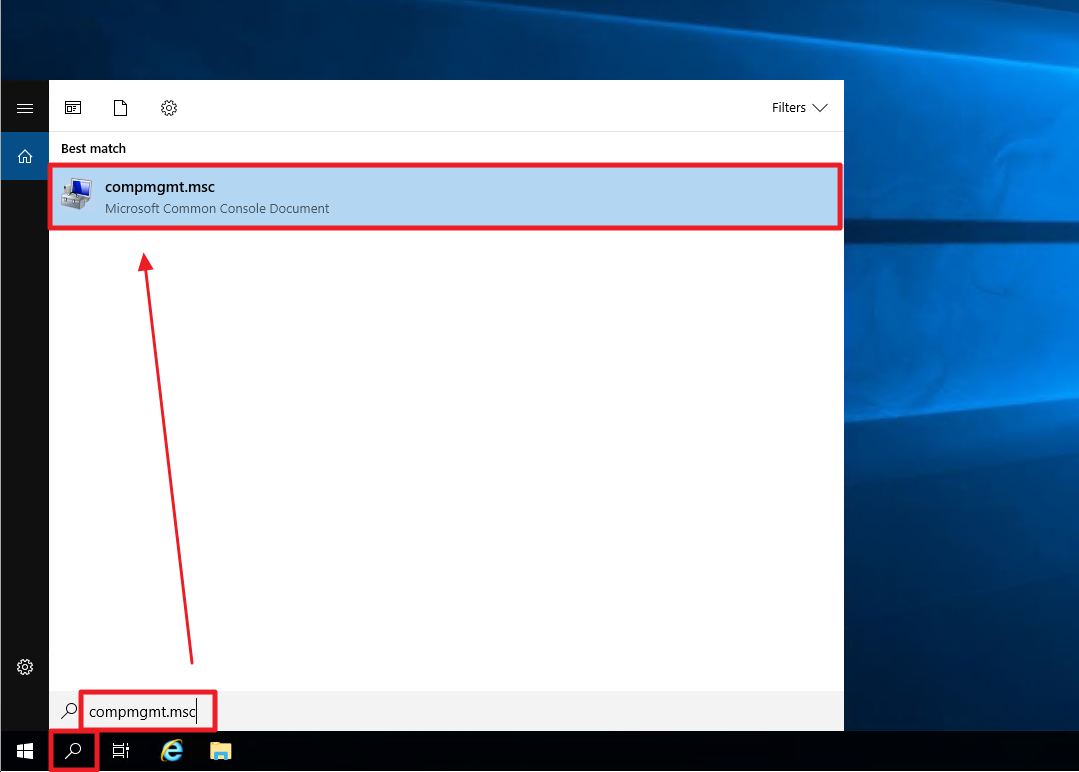The width and height of the screenshot is (1079, 772).
Task: Open Task View from the taskbar
Action: coord(121,751)
